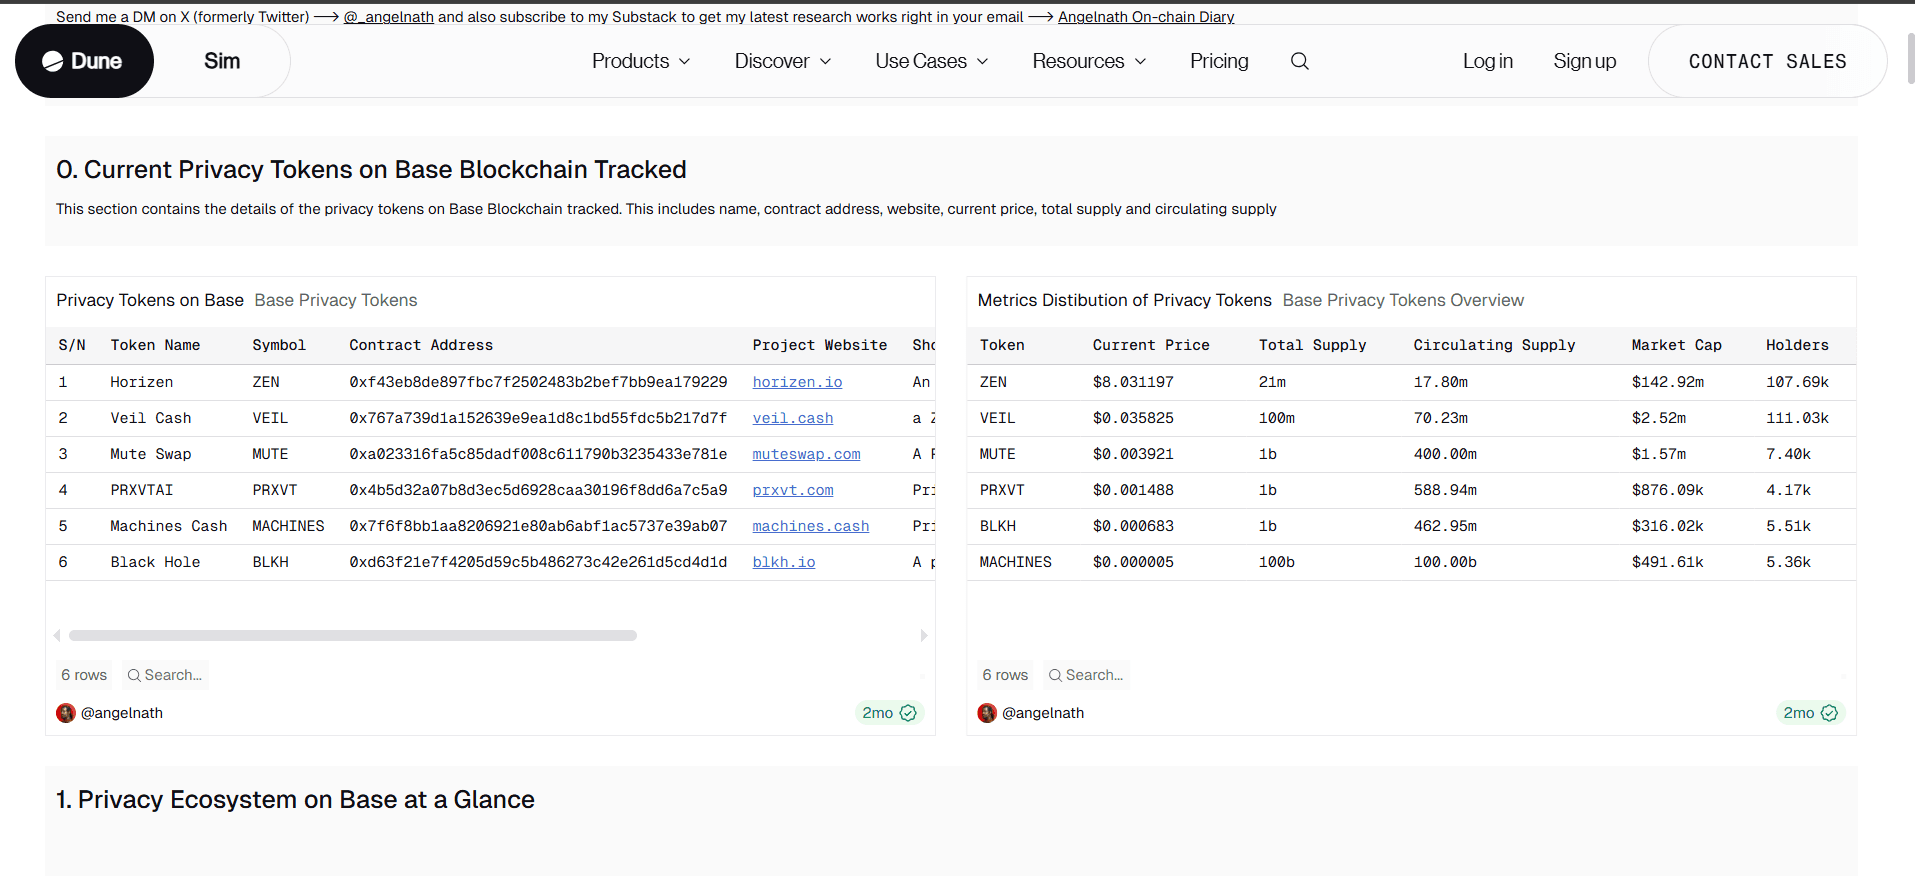
Task: Click '6 rows' label under Metrics Distribution table
Action: pyautogui.click(x=1005, y=675)
